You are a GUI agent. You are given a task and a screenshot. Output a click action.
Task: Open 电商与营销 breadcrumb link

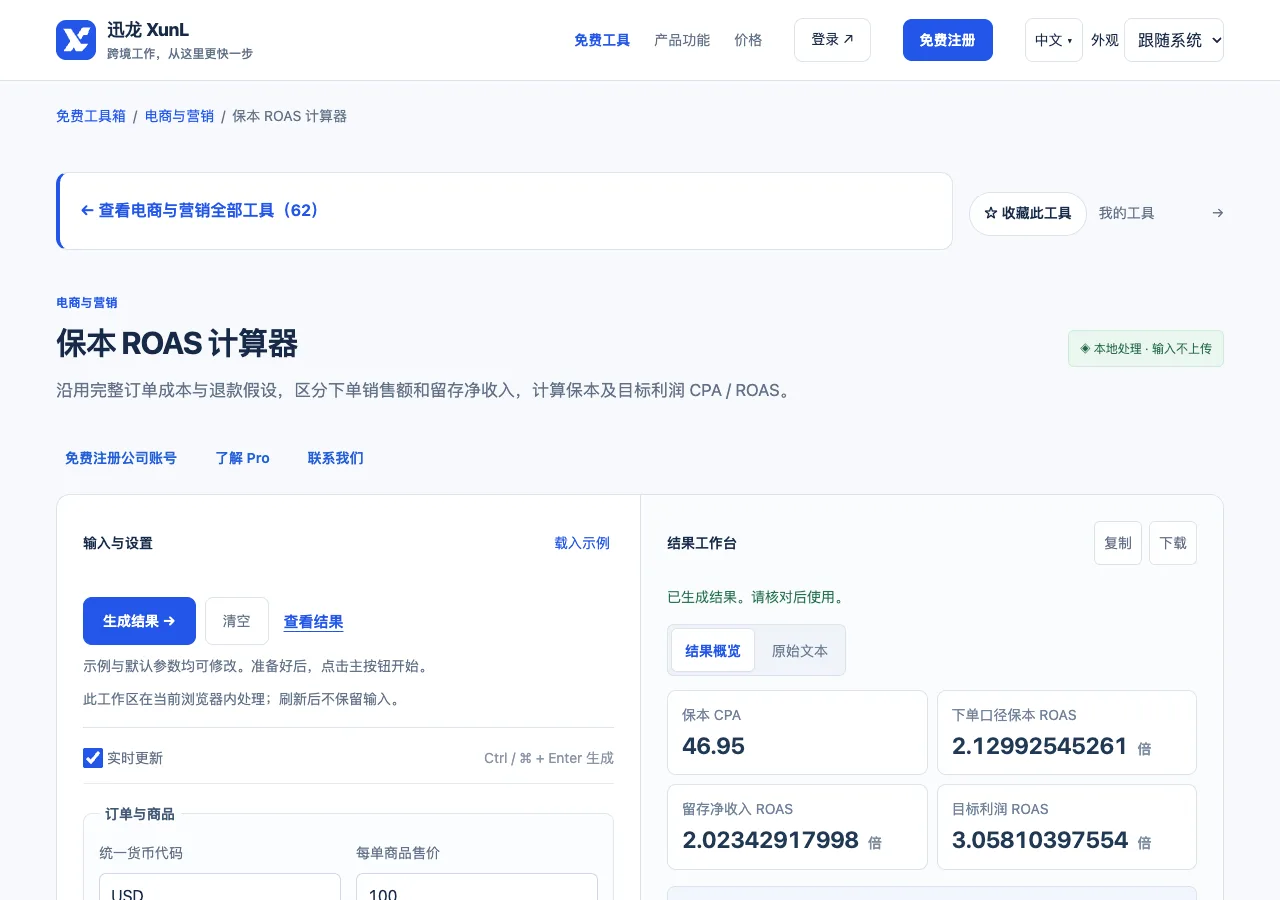tap(179, 116)
